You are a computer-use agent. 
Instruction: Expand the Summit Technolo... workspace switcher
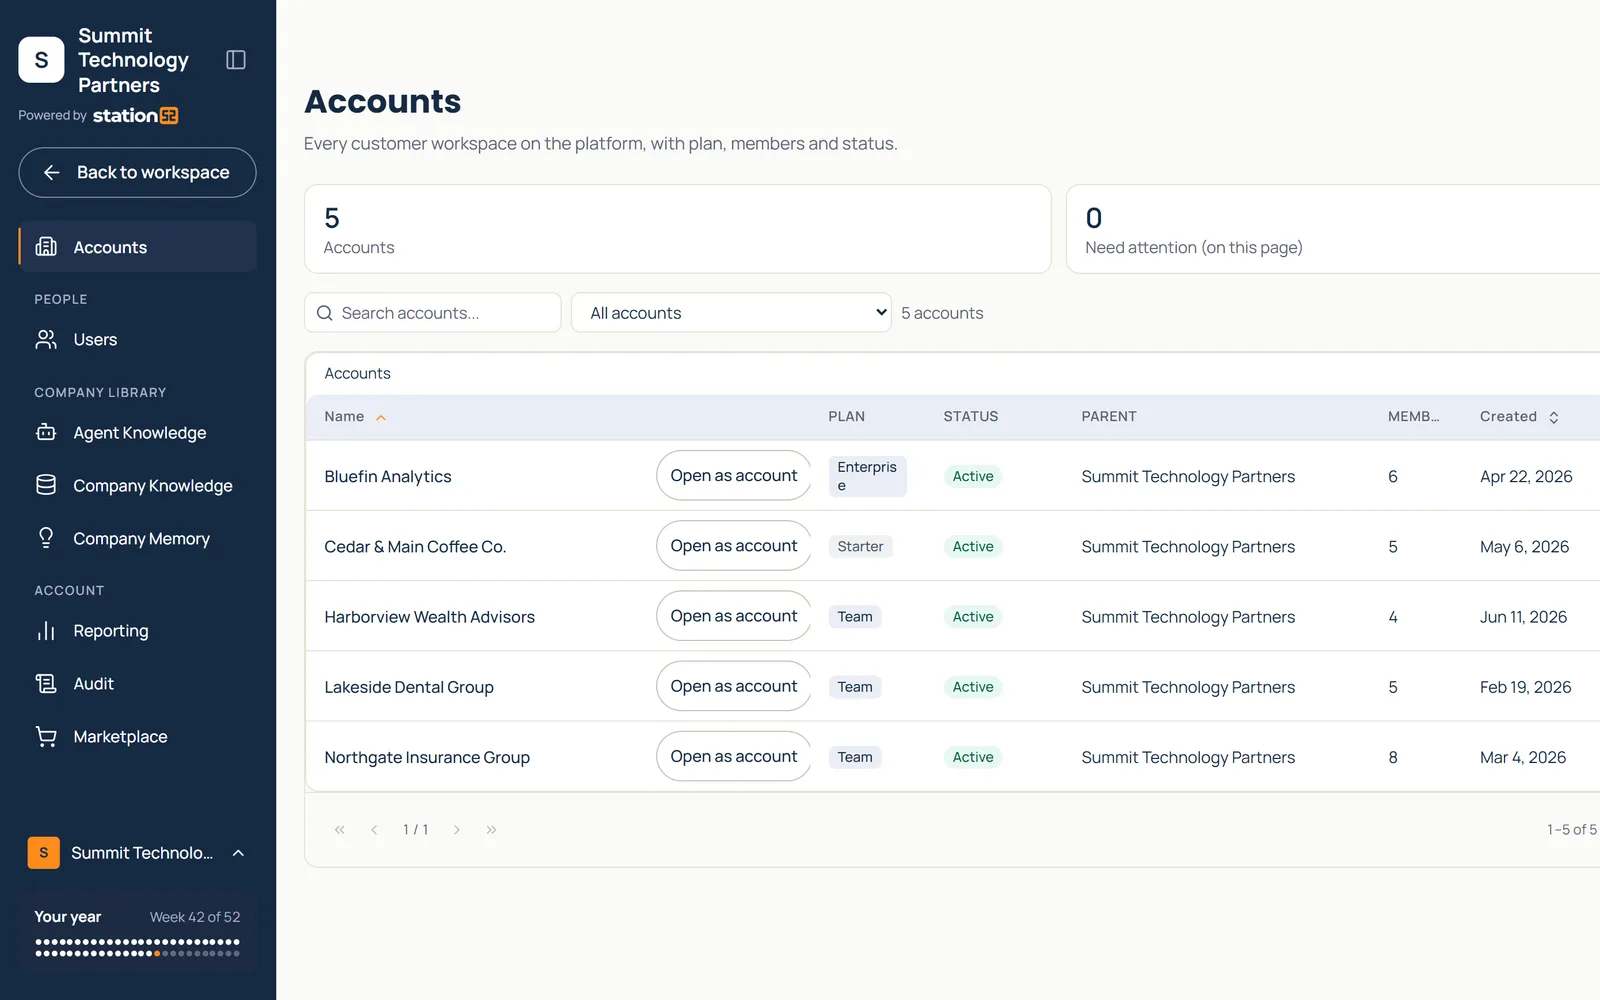click(x=138, y=853)
